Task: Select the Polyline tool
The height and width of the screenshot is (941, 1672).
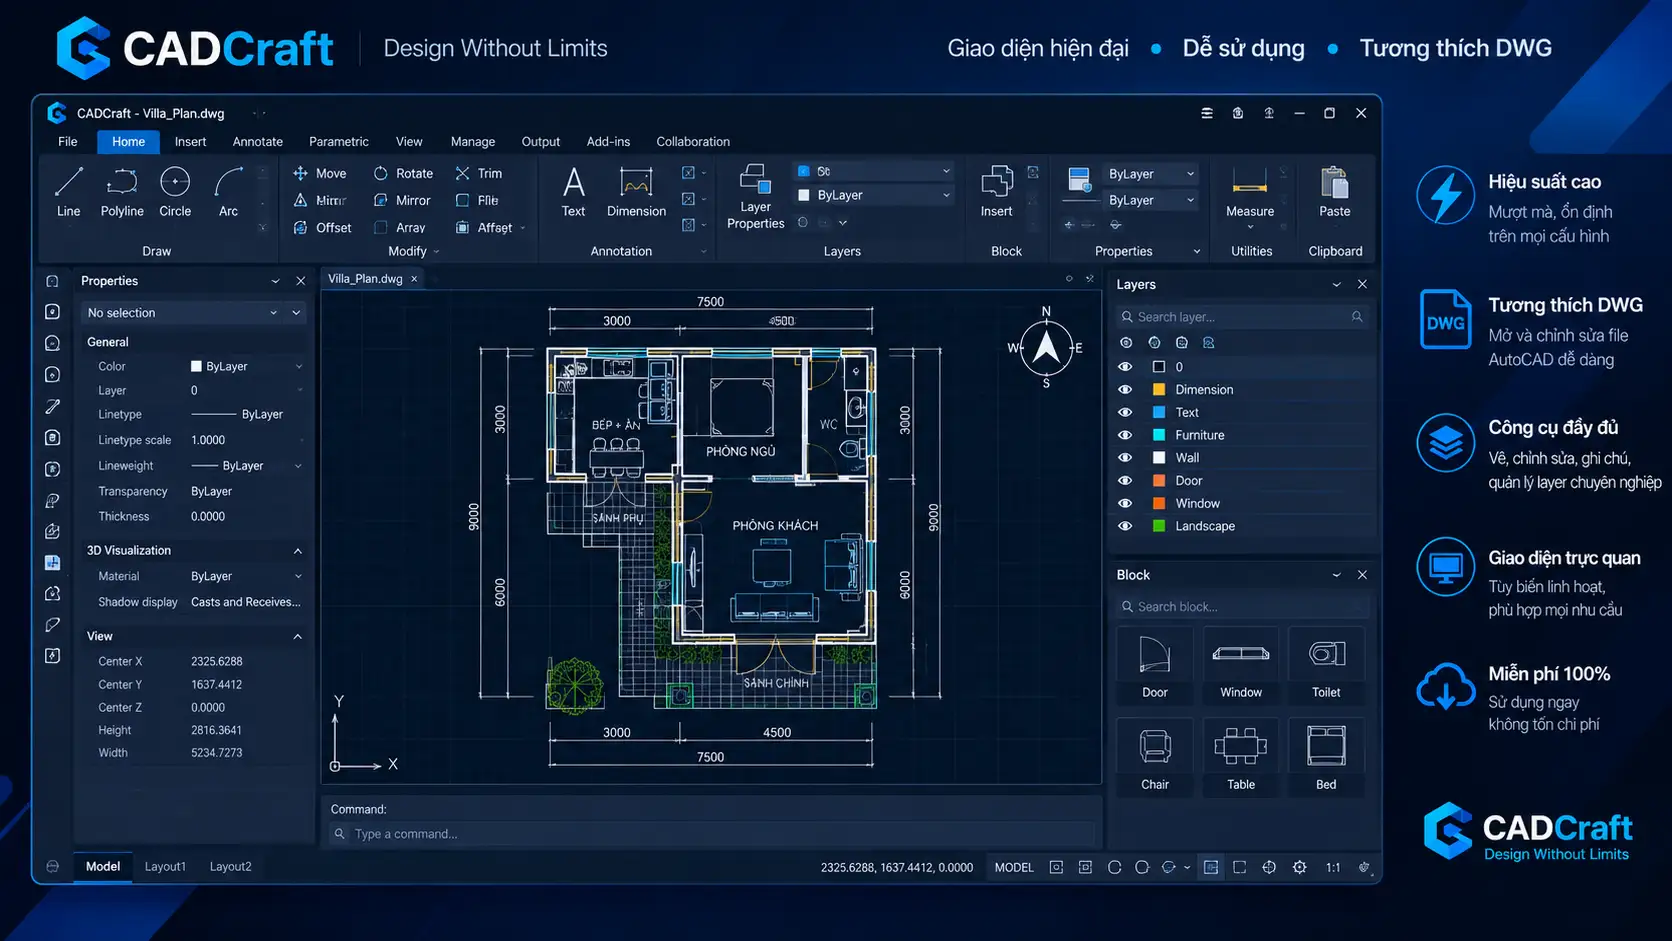Action: coord(122,192)
